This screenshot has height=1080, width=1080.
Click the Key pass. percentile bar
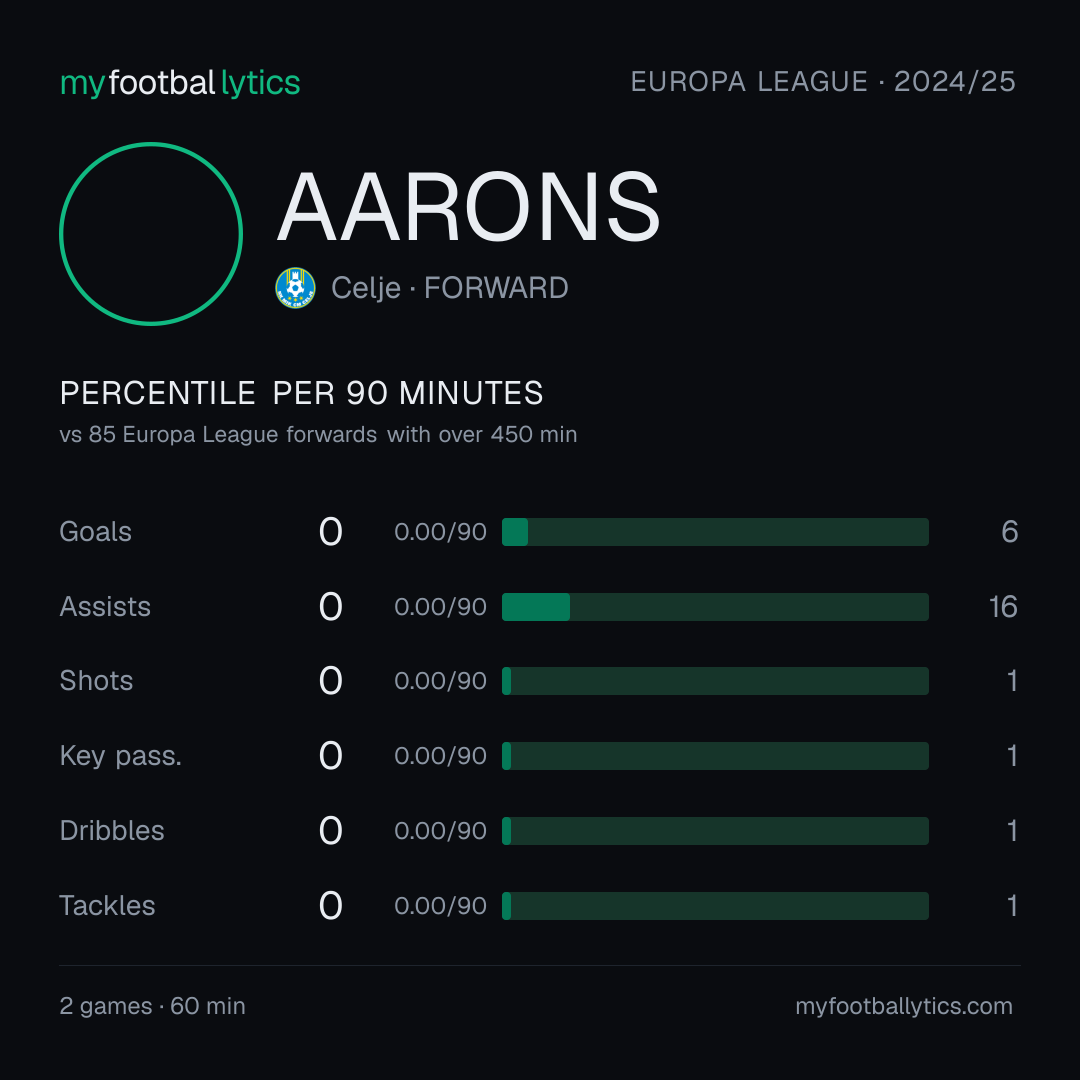coord(715,756)
